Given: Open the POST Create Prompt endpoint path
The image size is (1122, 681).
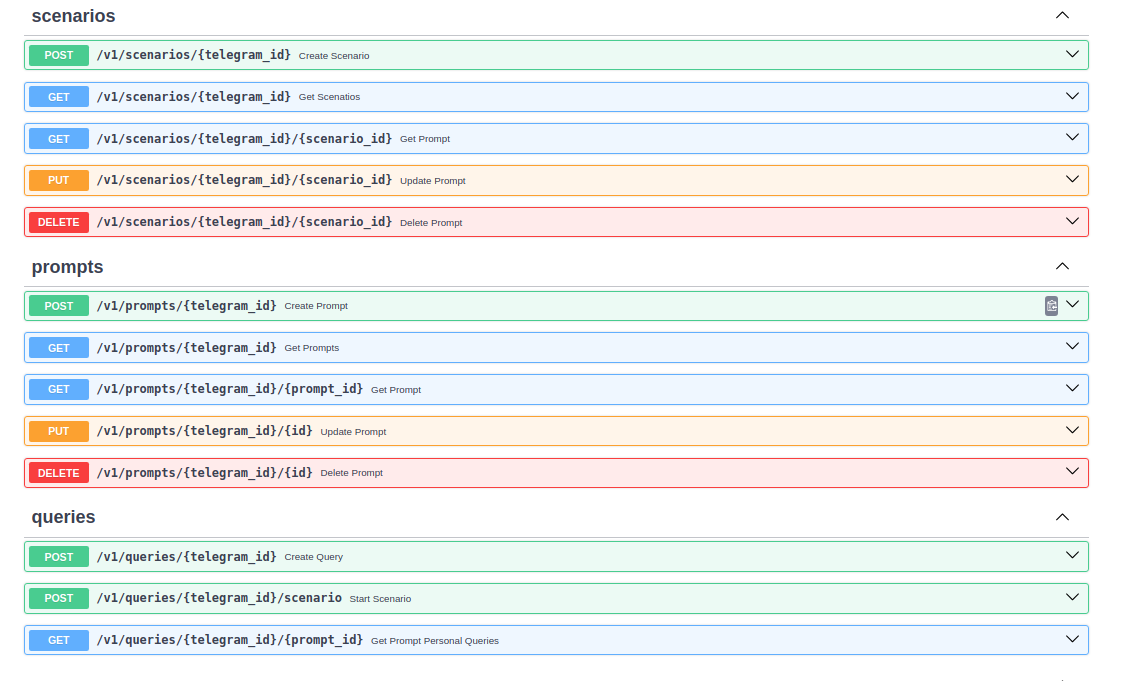Looking at the screenshot, I should pyautogui.click(x=186, y=306).
